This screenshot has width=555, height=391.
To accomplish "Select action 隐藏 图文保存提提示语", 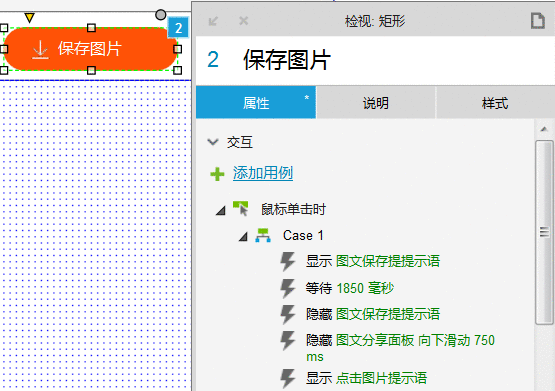I will pyautogui.click(x=373, y=314).
